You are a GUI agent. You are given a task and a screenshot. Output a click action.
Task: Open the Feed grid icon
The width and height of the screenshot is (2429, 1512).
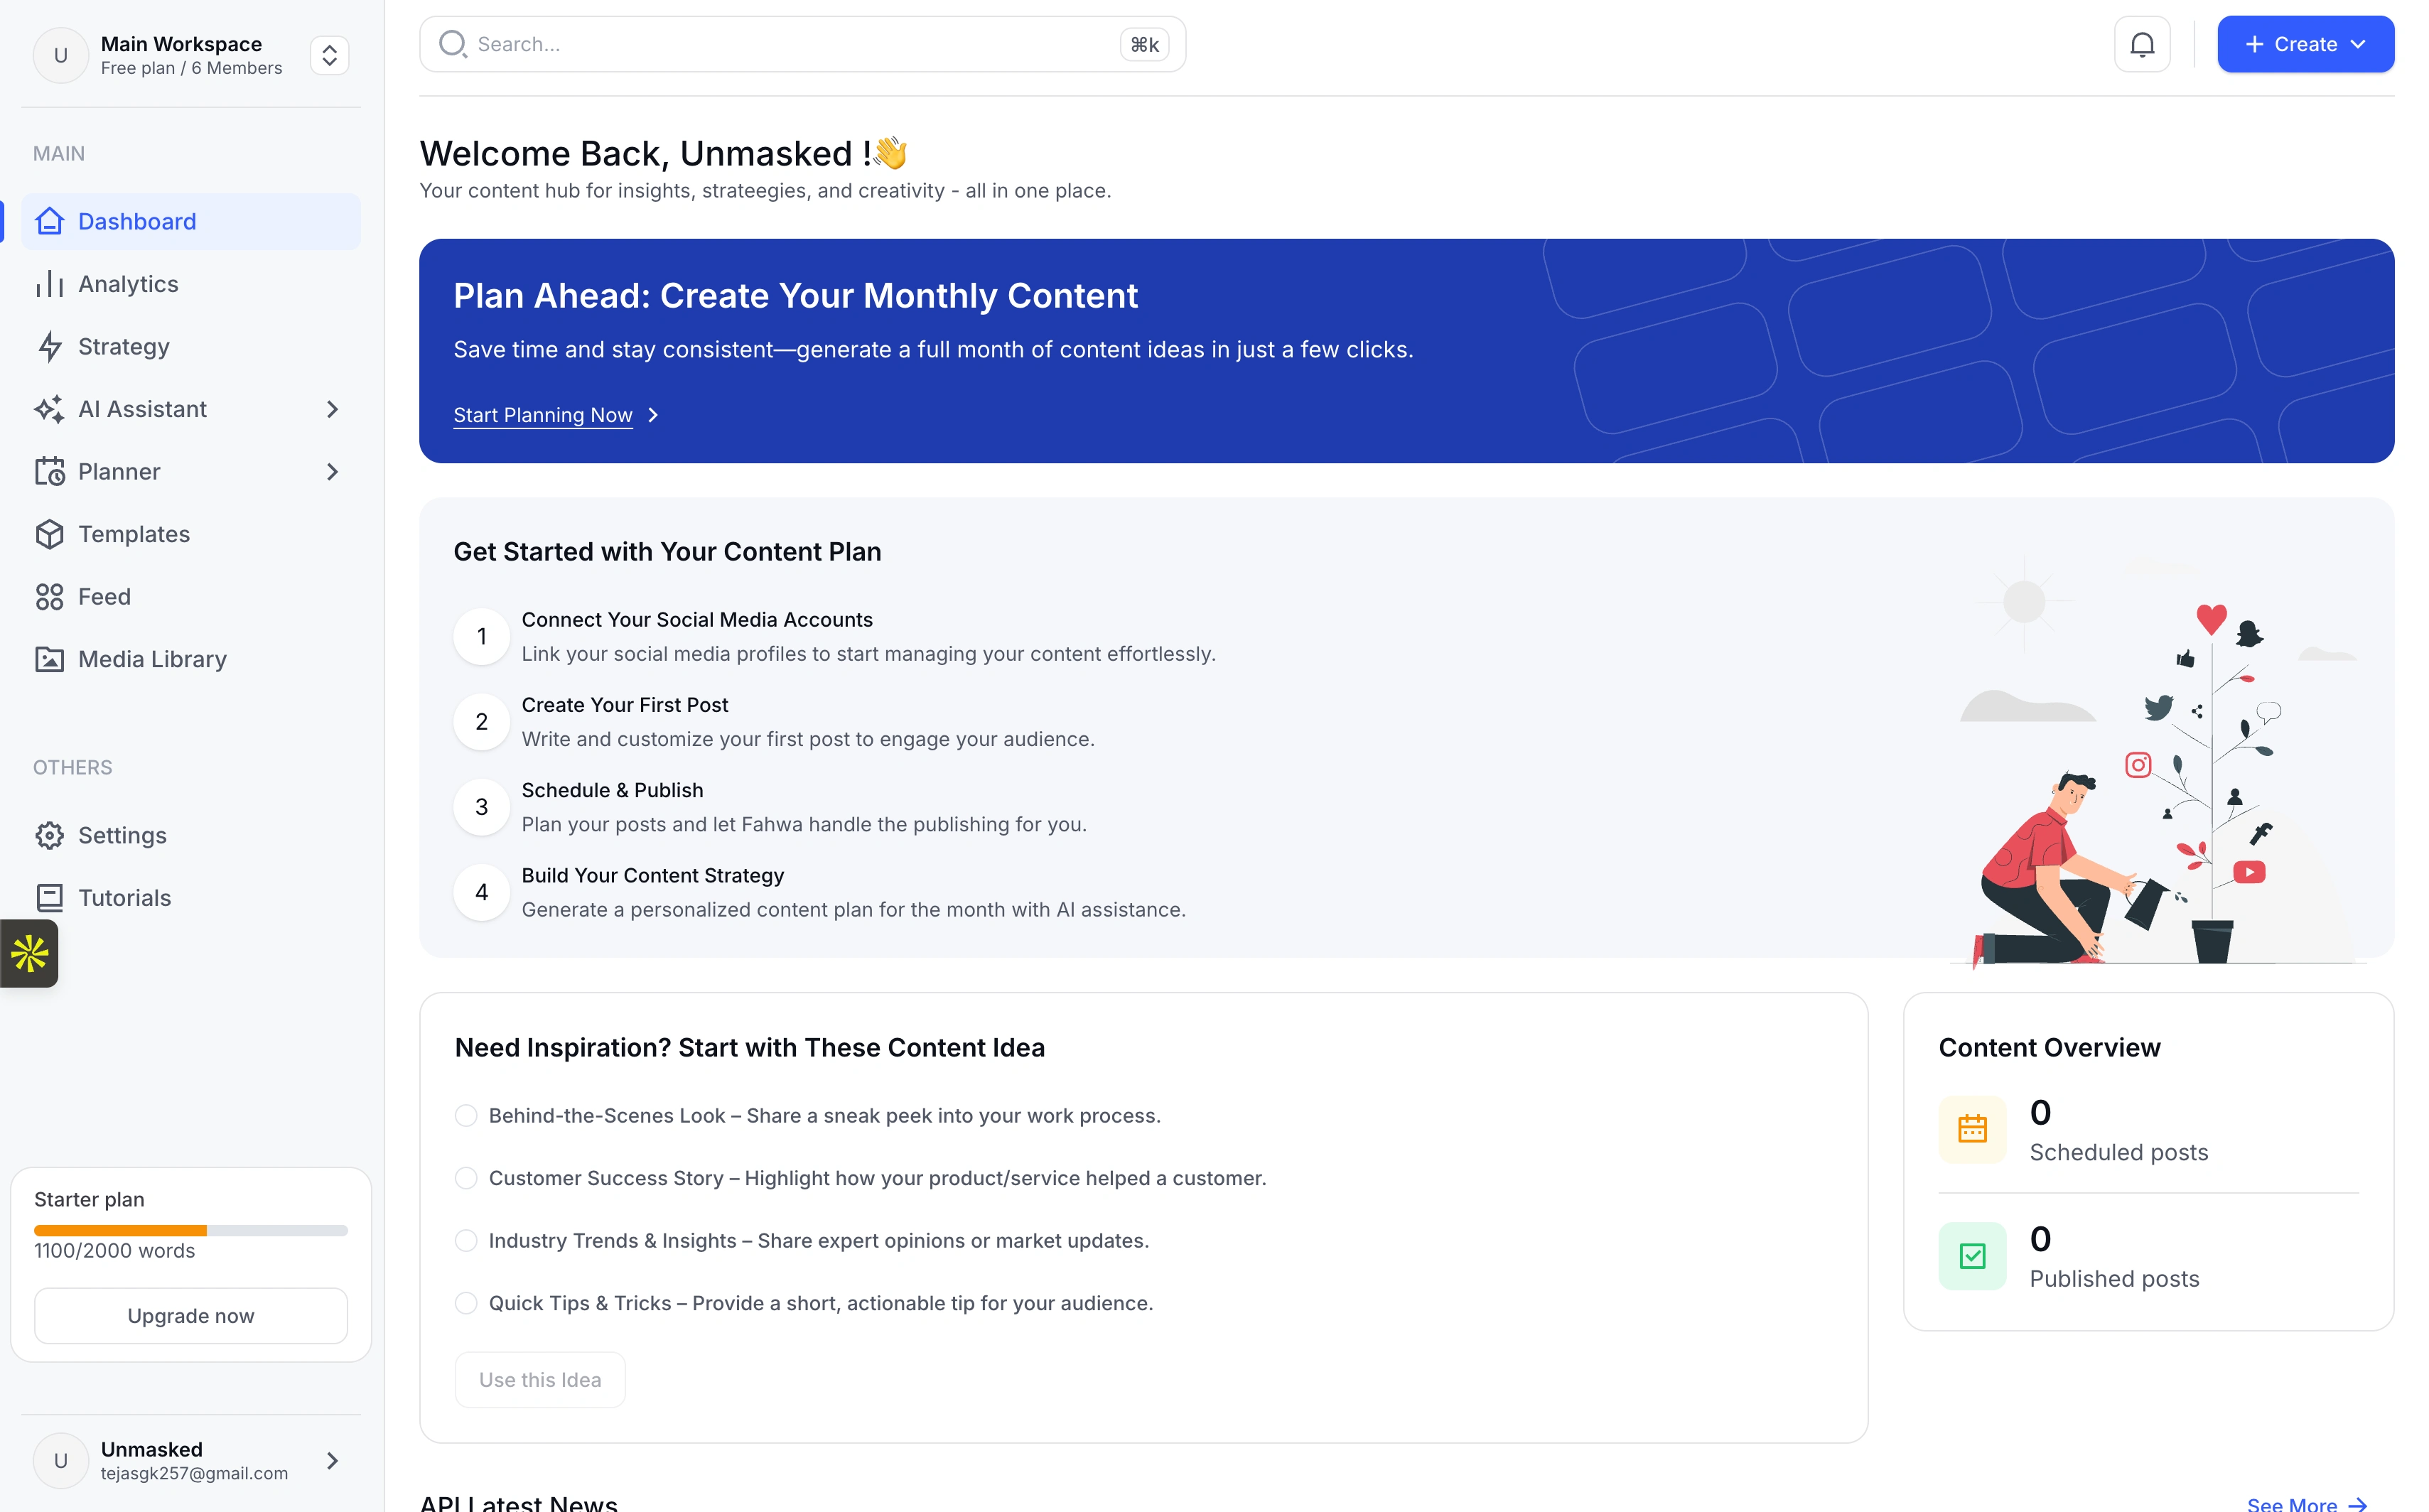point(49,597)
